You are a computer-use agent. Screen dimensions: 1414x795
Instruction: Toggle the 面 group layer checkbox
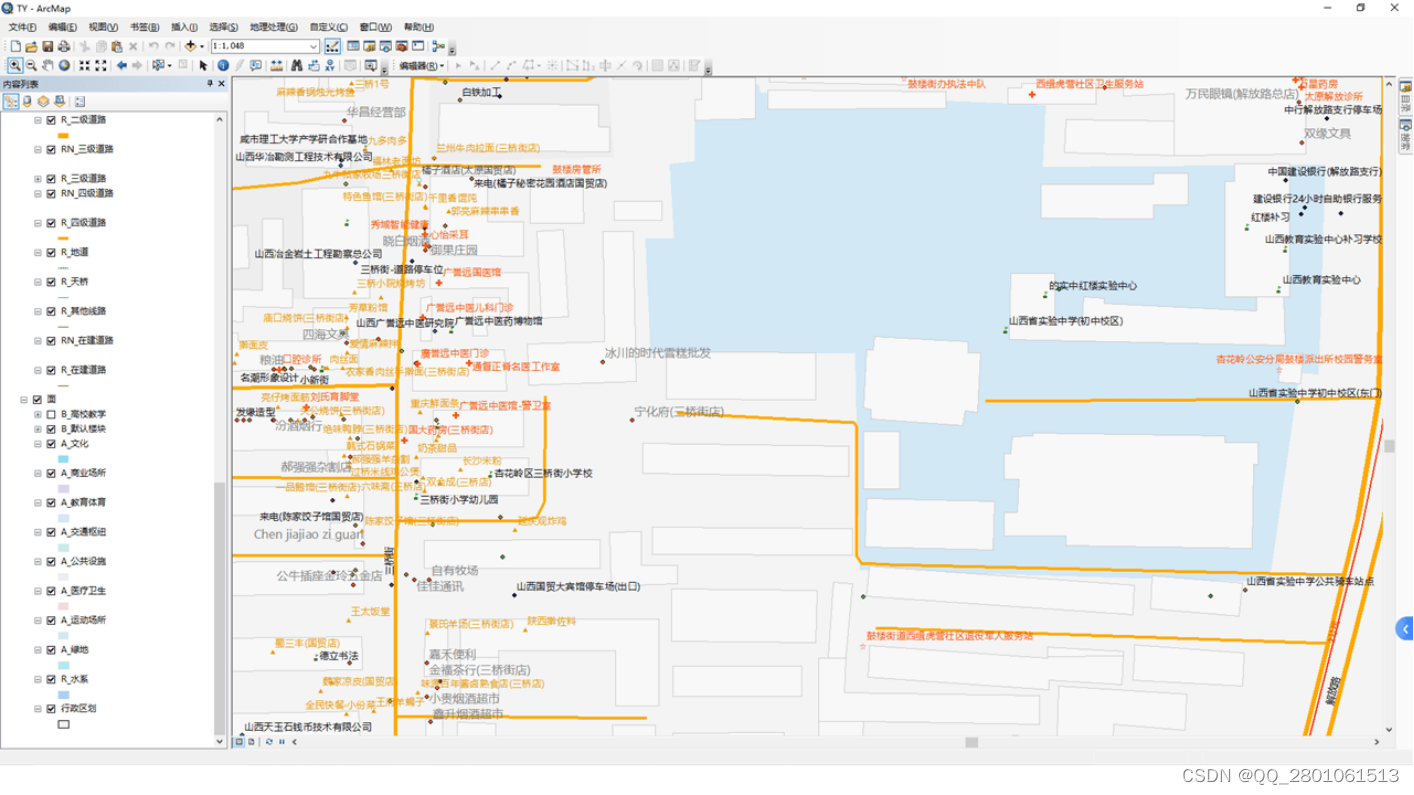point(38,399)
